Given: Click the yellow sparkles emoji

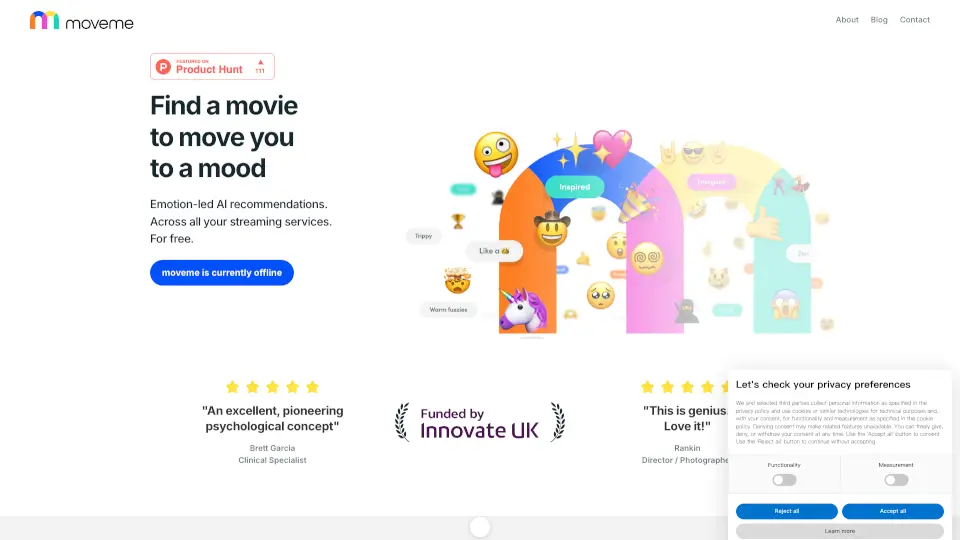Looking at the screenshot, I should (x=570, y=151).
